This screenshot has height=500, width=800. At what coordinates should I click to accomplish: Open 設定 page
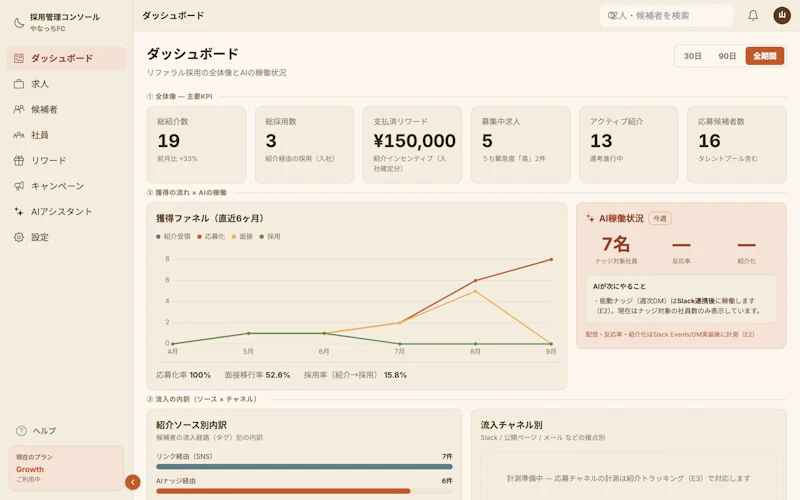pos(66,237)
